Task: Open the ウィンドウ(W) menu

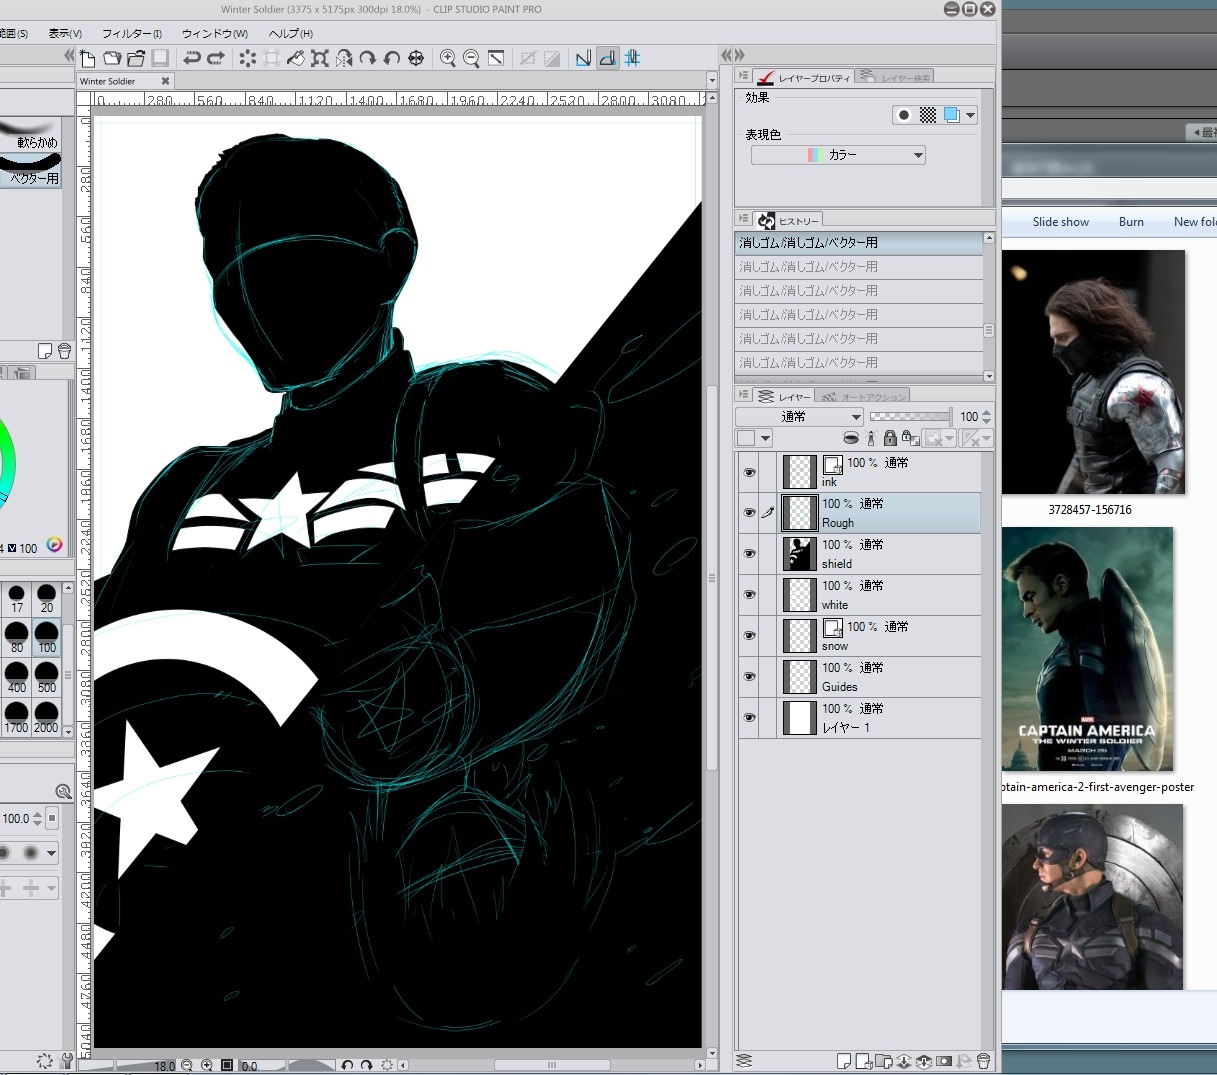Action: 215,33
